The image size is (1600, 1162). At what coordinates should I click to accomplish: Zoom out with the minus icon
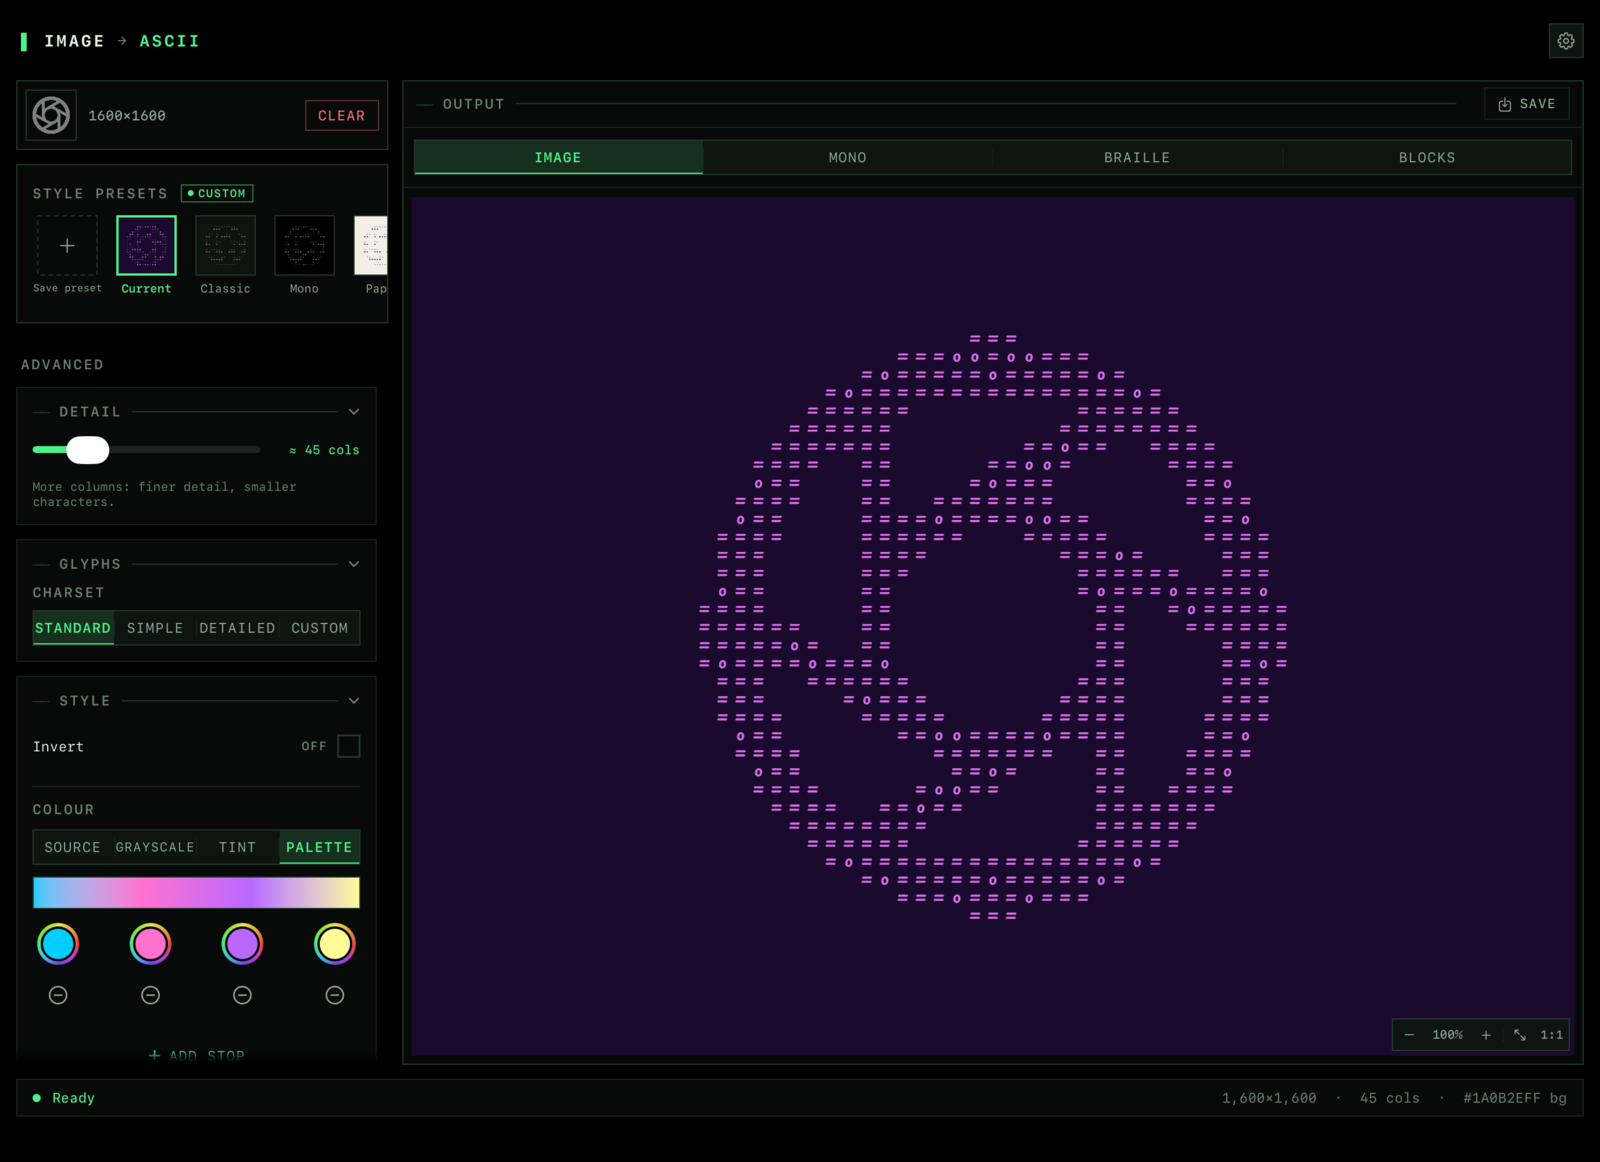click(x=1409, y=1035)
